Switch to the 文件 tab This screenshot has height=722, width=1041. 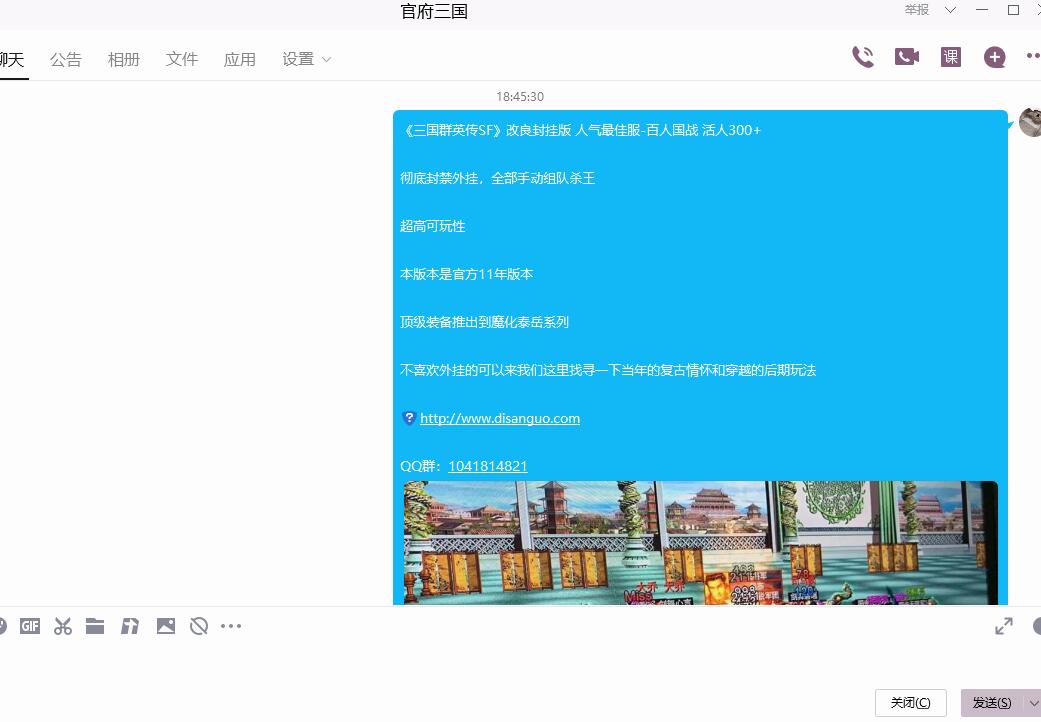tap(182, 60)
